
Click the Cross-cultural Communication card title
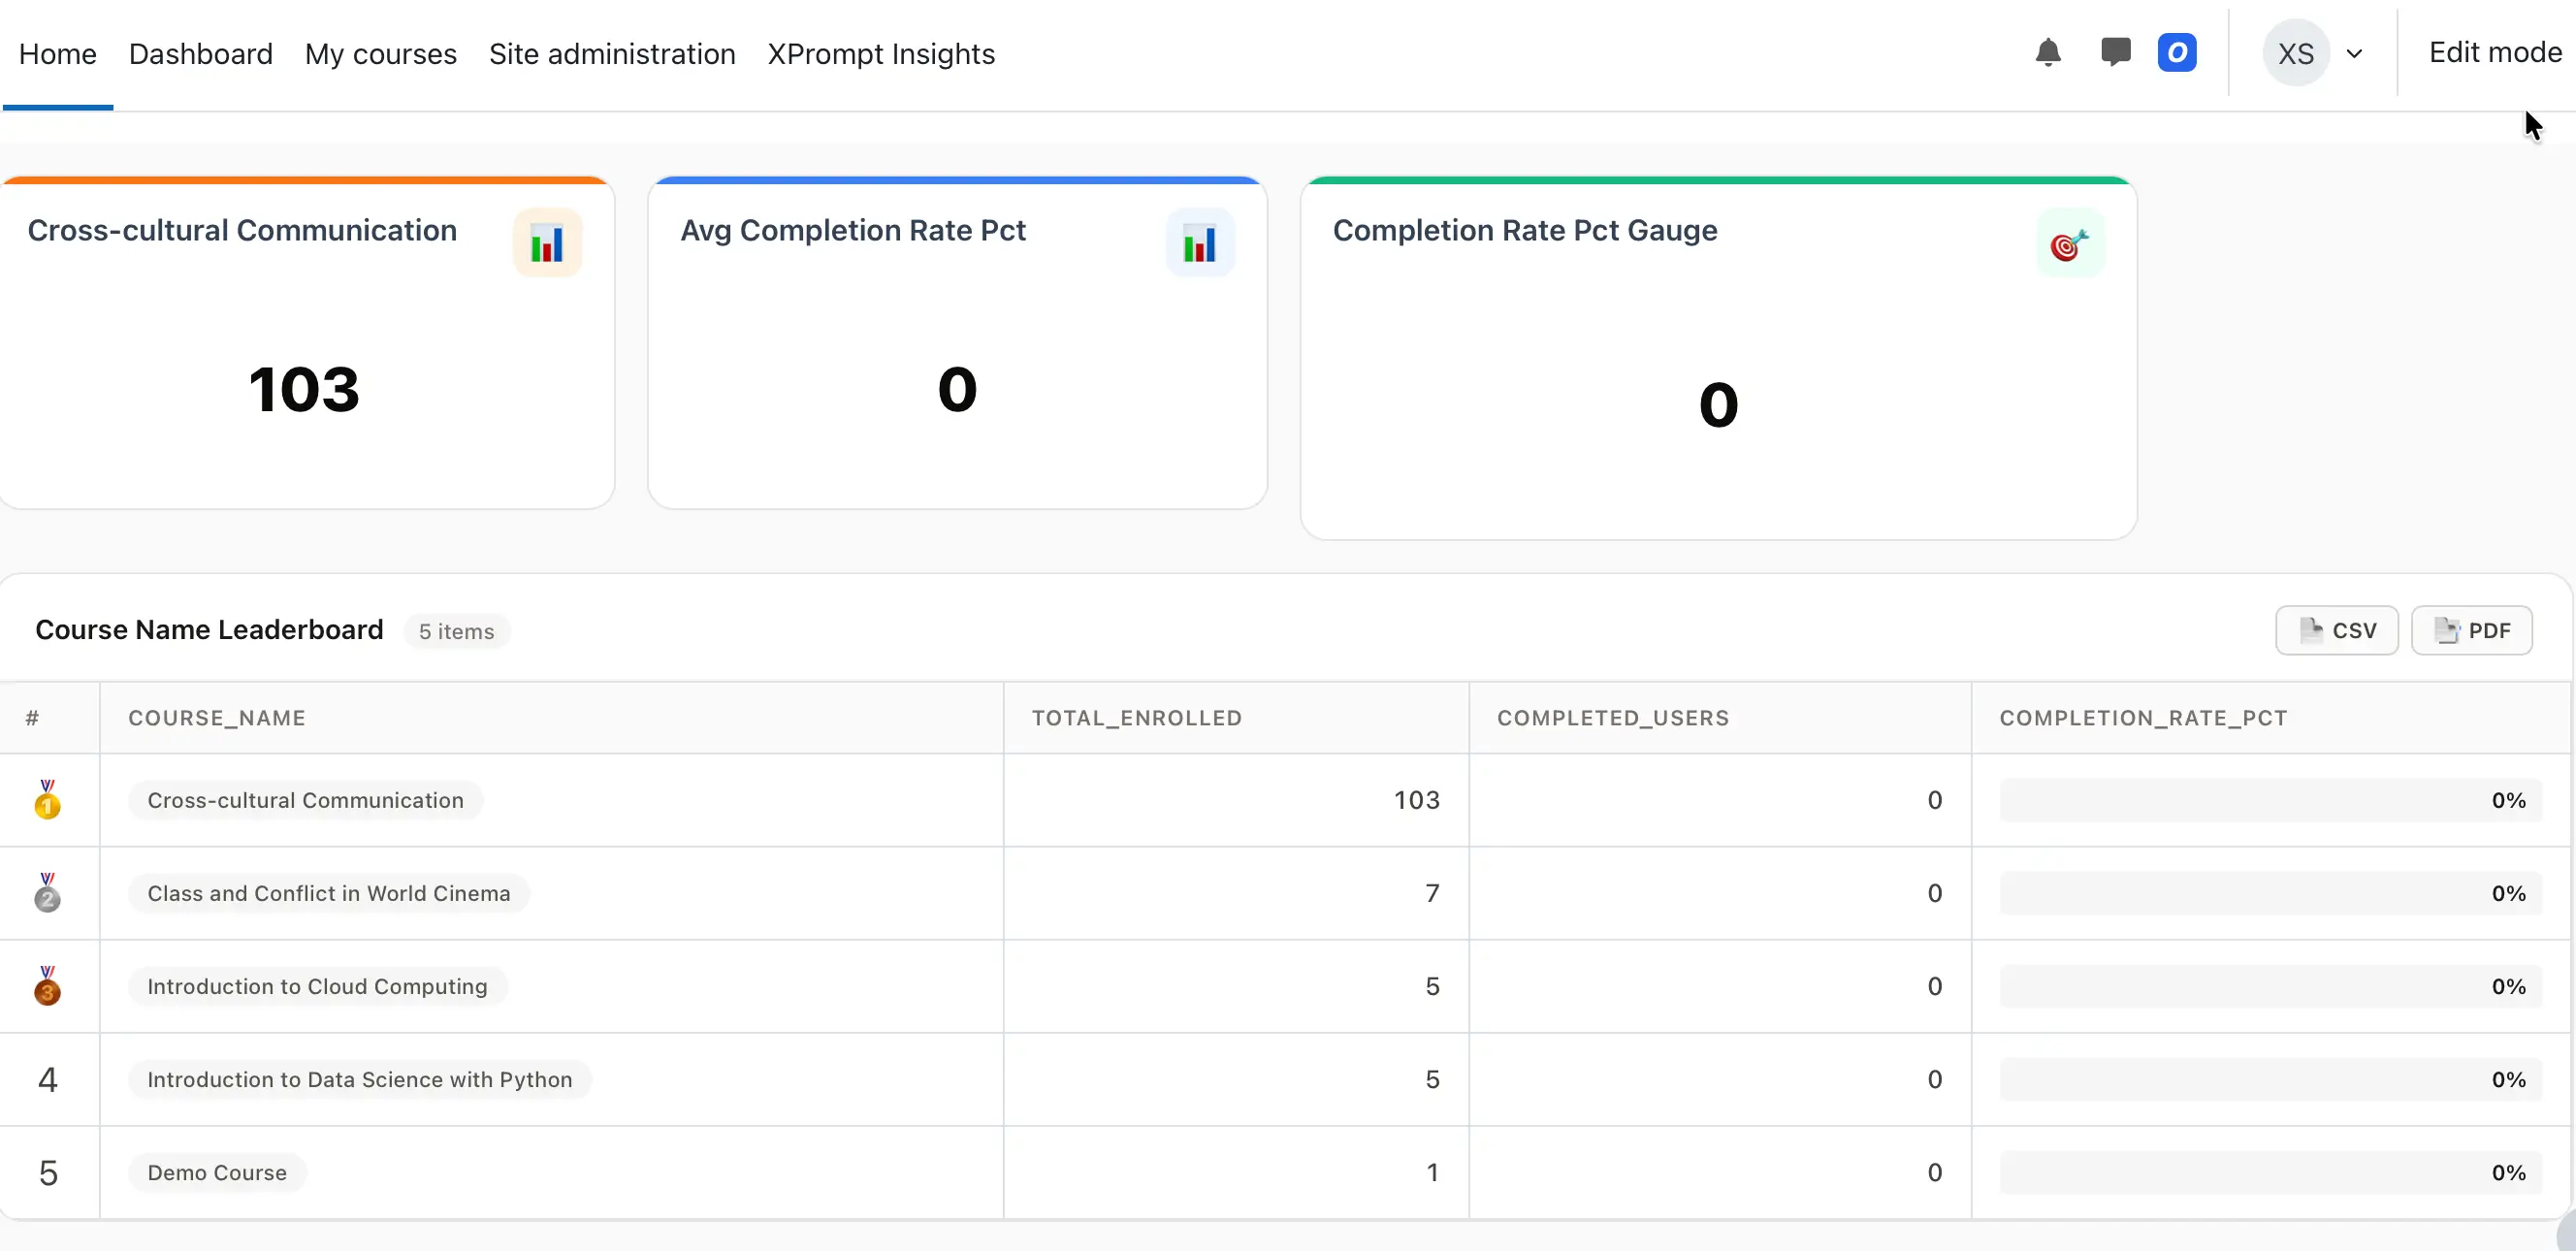click(x=242, y=230)
